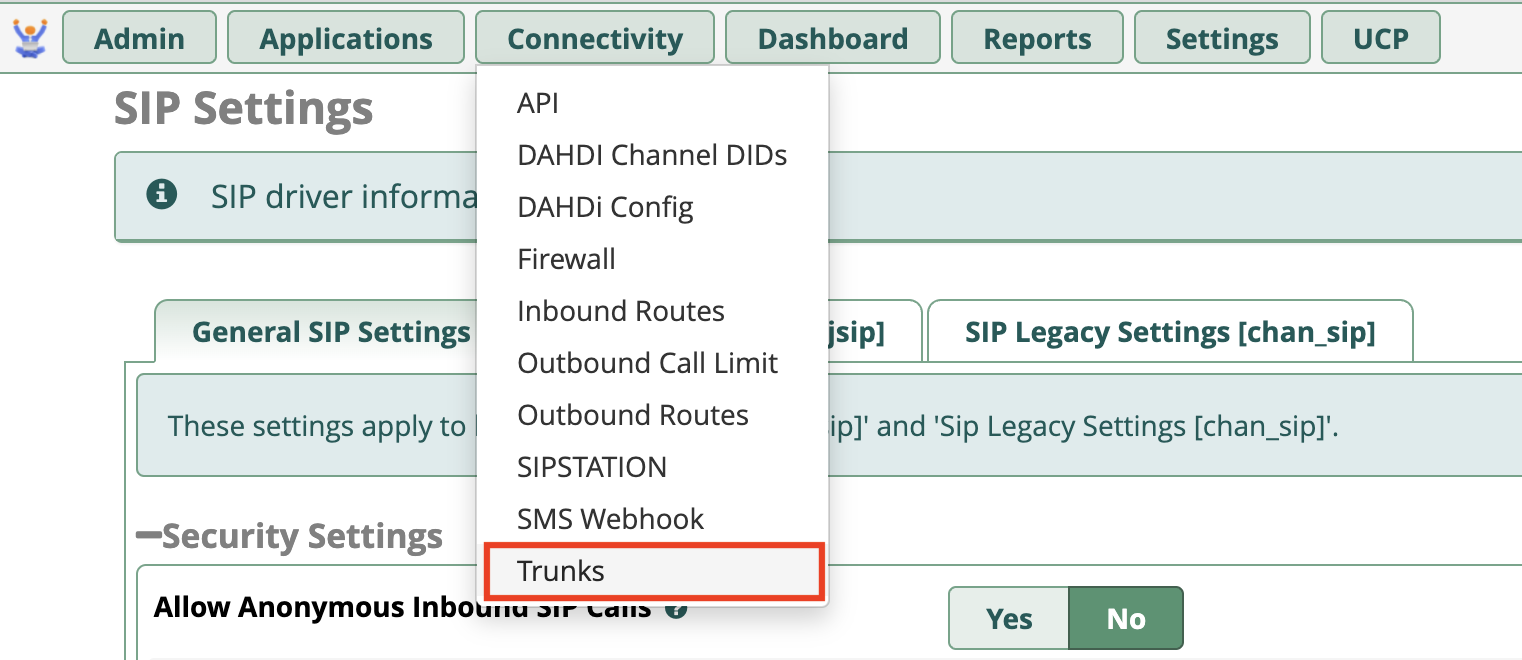Click the FreePBX mascot logo icon

point(29,38)
